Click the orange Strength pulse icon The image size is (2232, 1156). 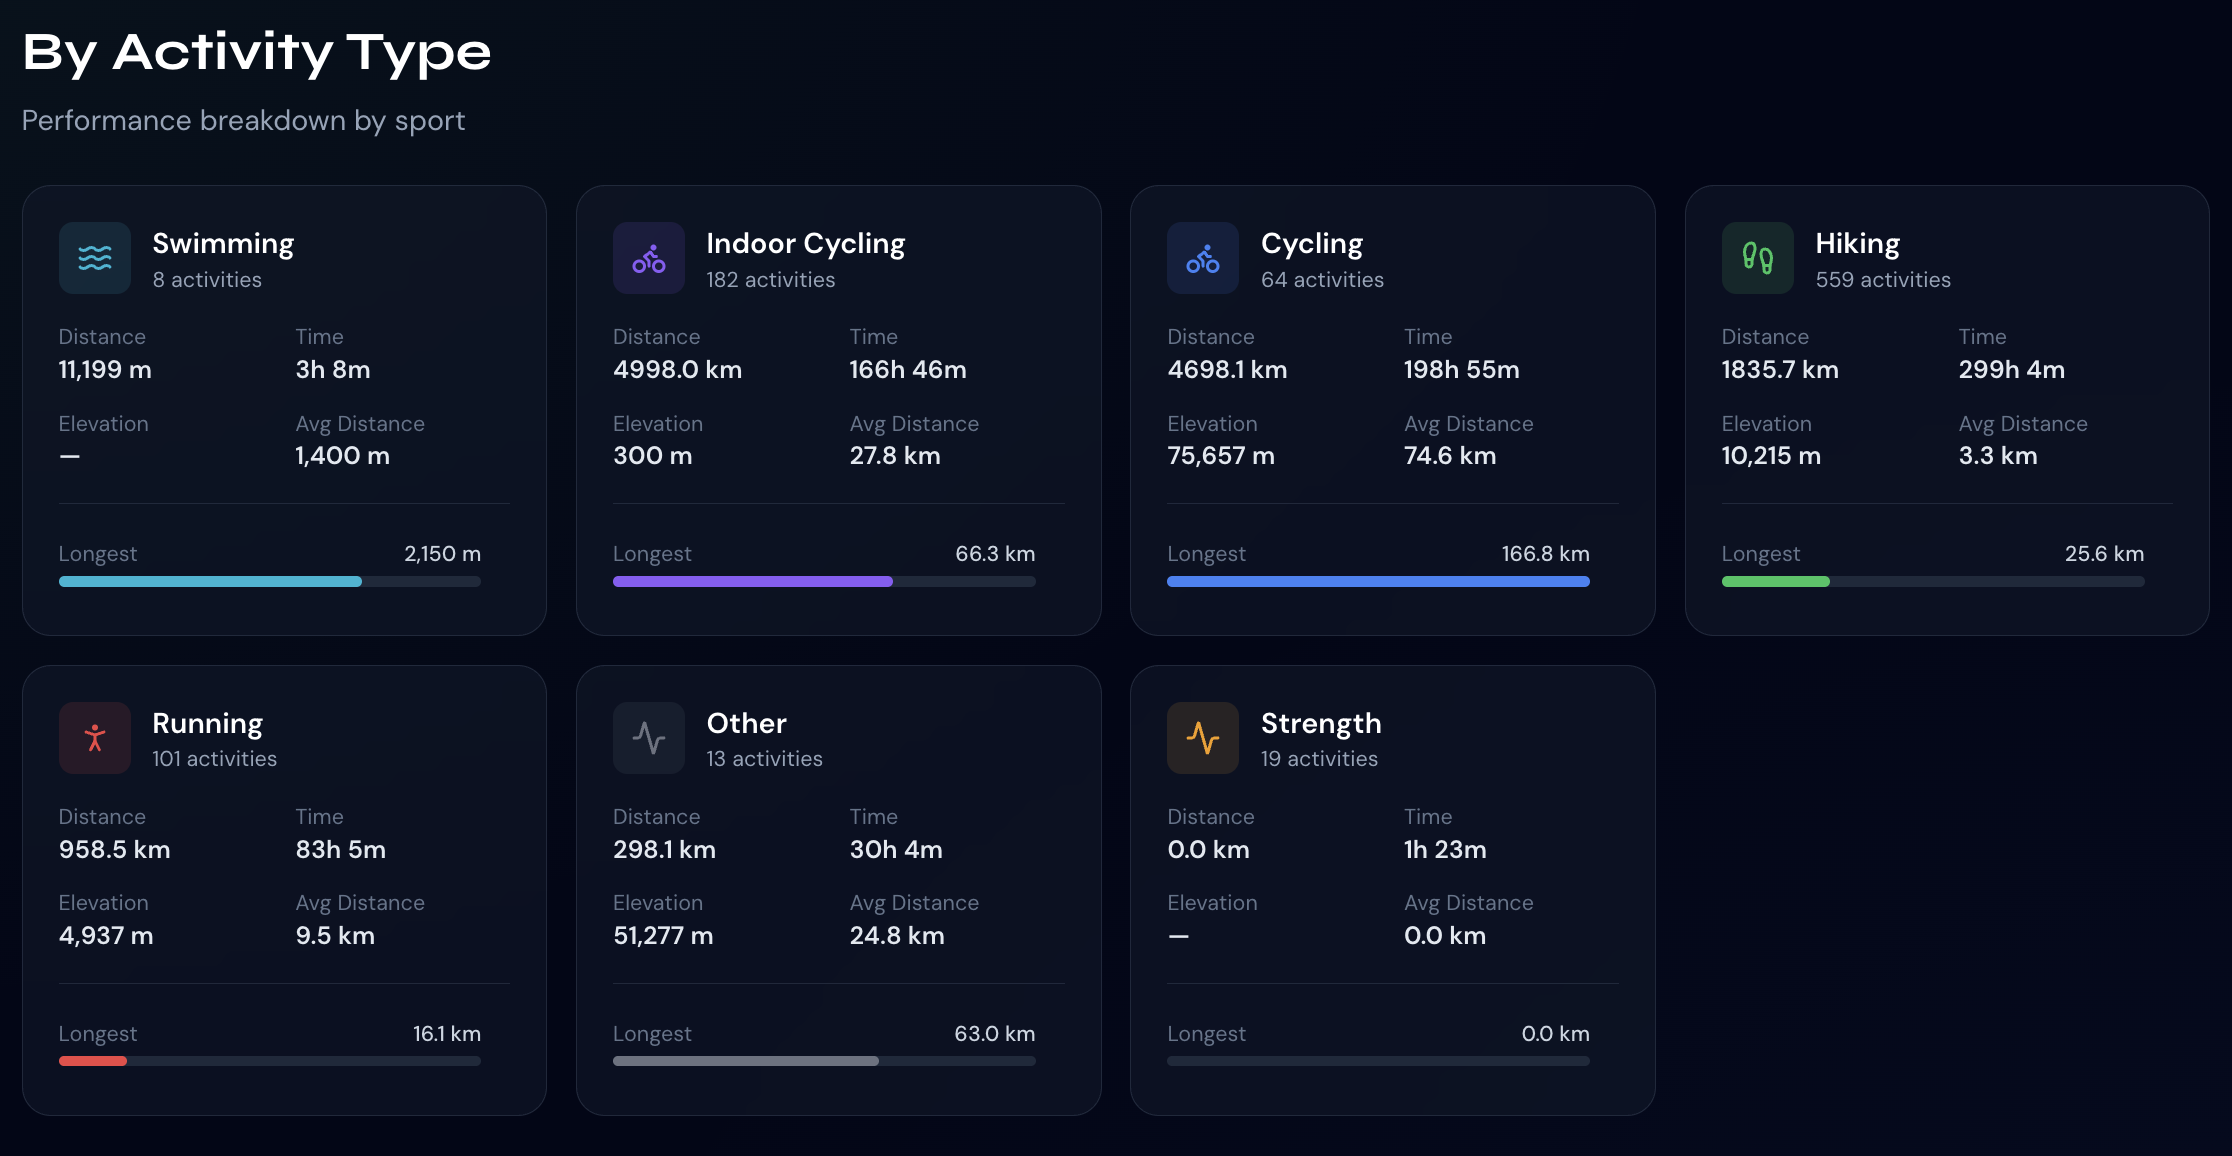point(1203,738)
